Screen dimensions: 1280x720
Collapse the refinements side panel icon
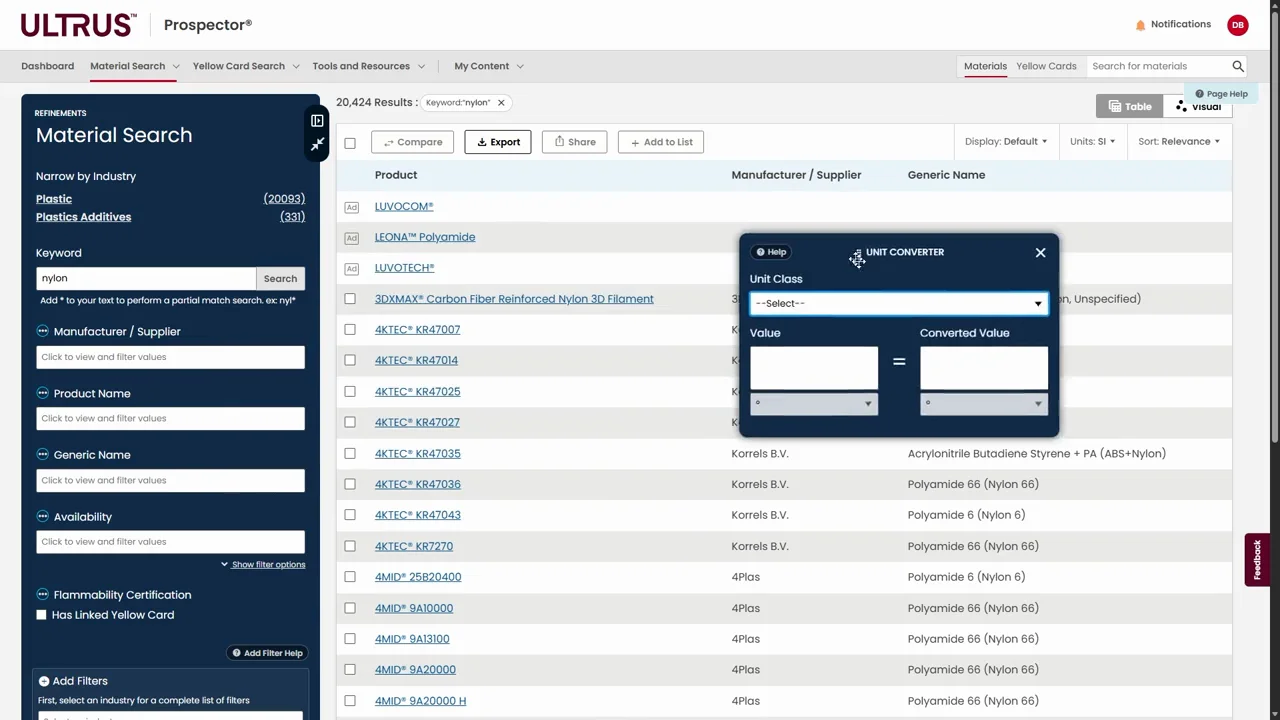click(x=317, y=121)
